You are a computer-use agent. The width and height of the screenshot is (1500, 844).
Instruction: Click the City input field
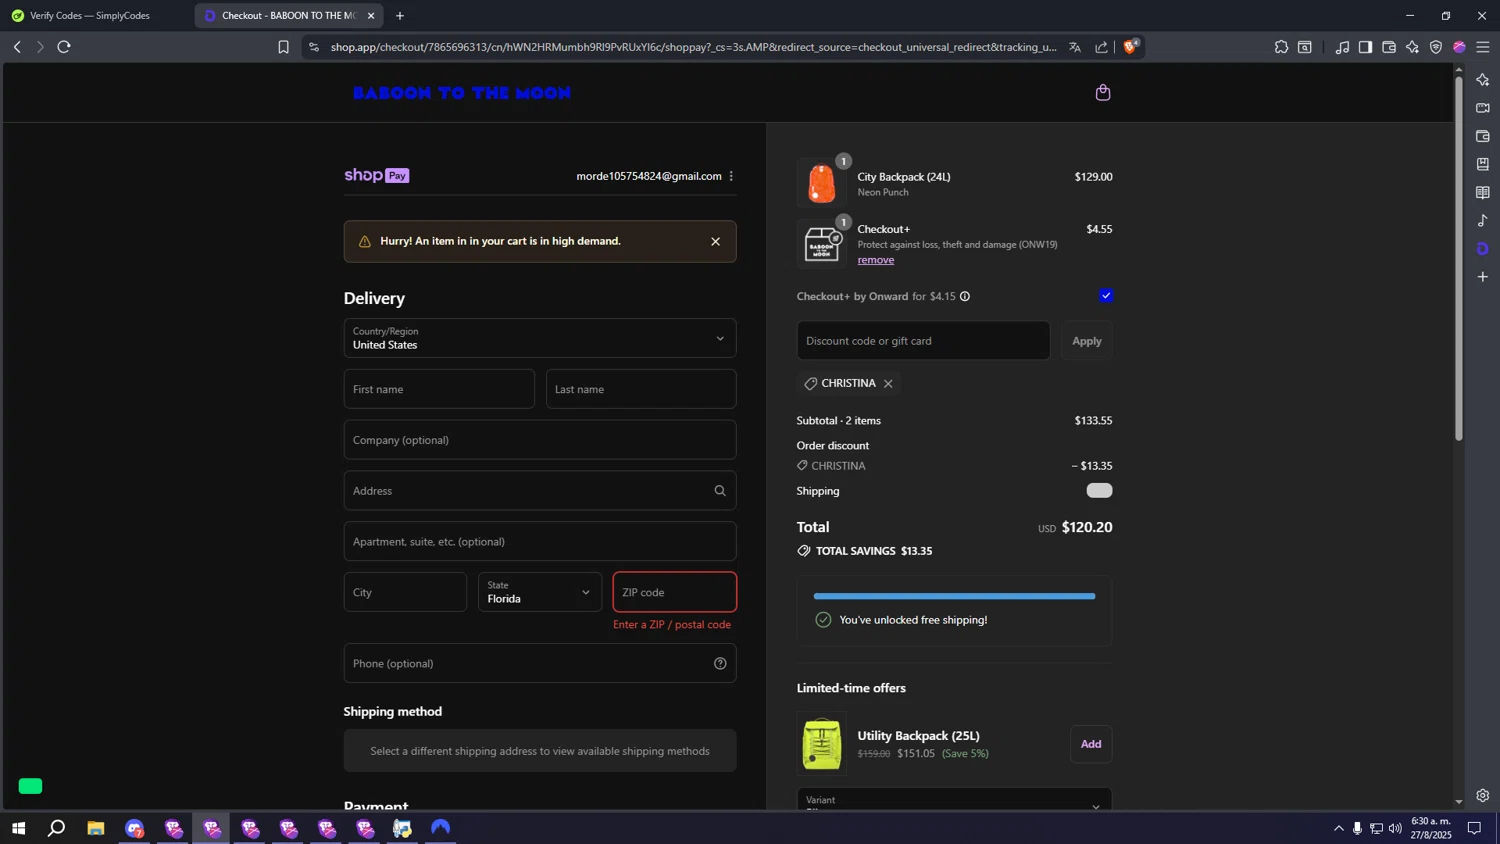pos(405,592)
